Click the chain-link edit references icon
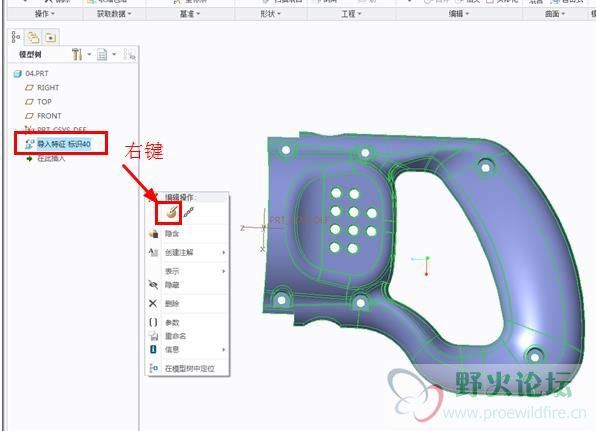Screen dimensions: 596x431 coord(189,212)
